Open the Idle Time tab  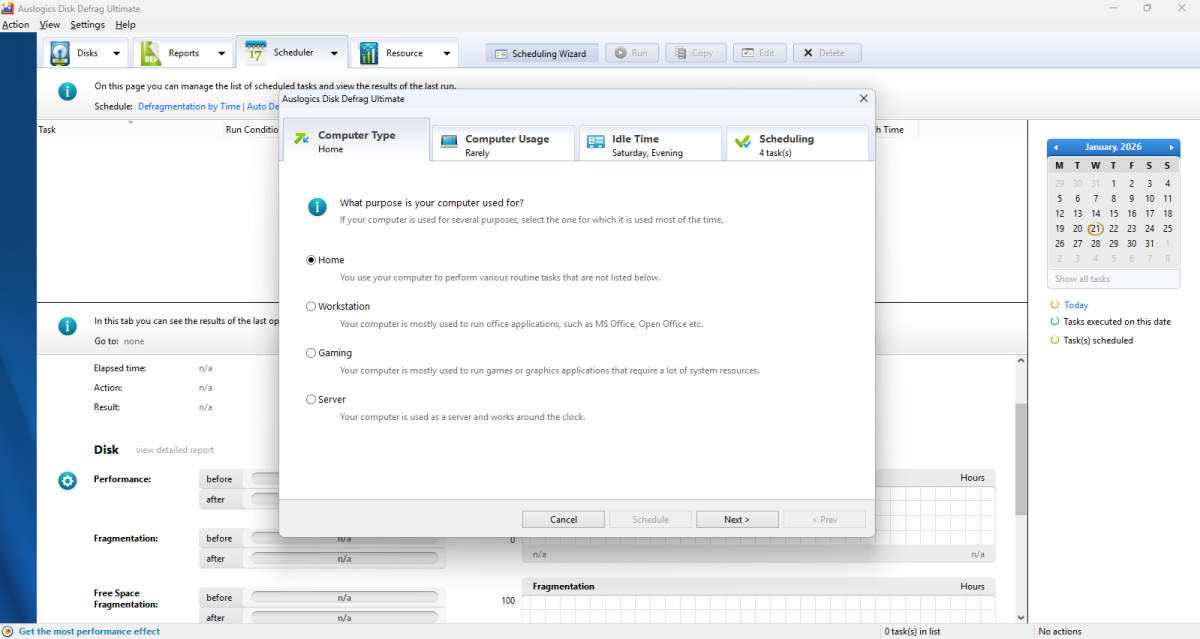pos(649,143)
